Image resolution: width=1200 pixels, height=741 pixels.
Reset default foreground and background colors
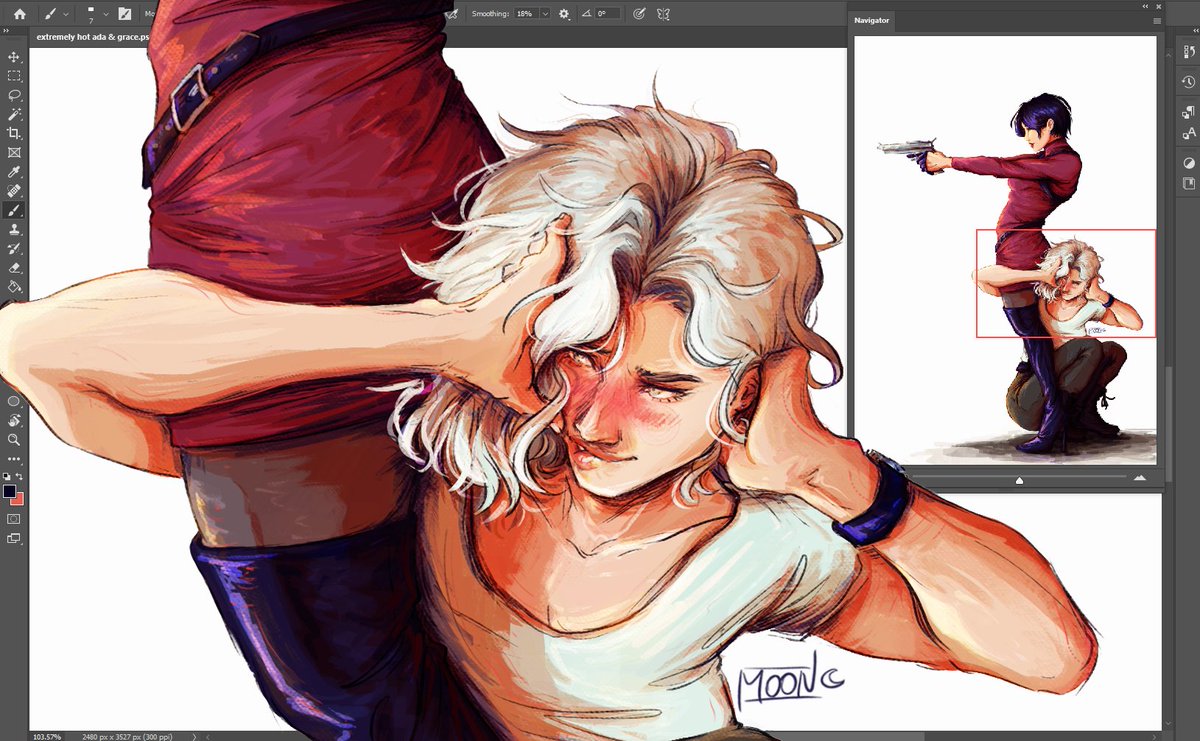[x=7, y=476]
